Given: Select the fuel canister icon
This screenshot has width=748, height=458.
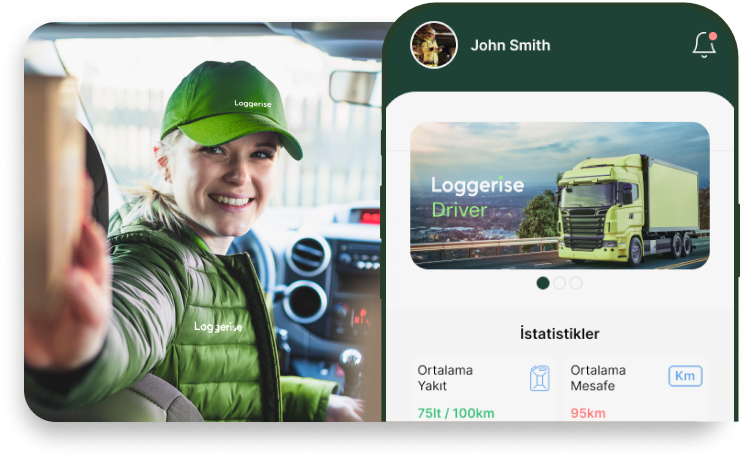Looking at the screenshot, I should 540,378.
